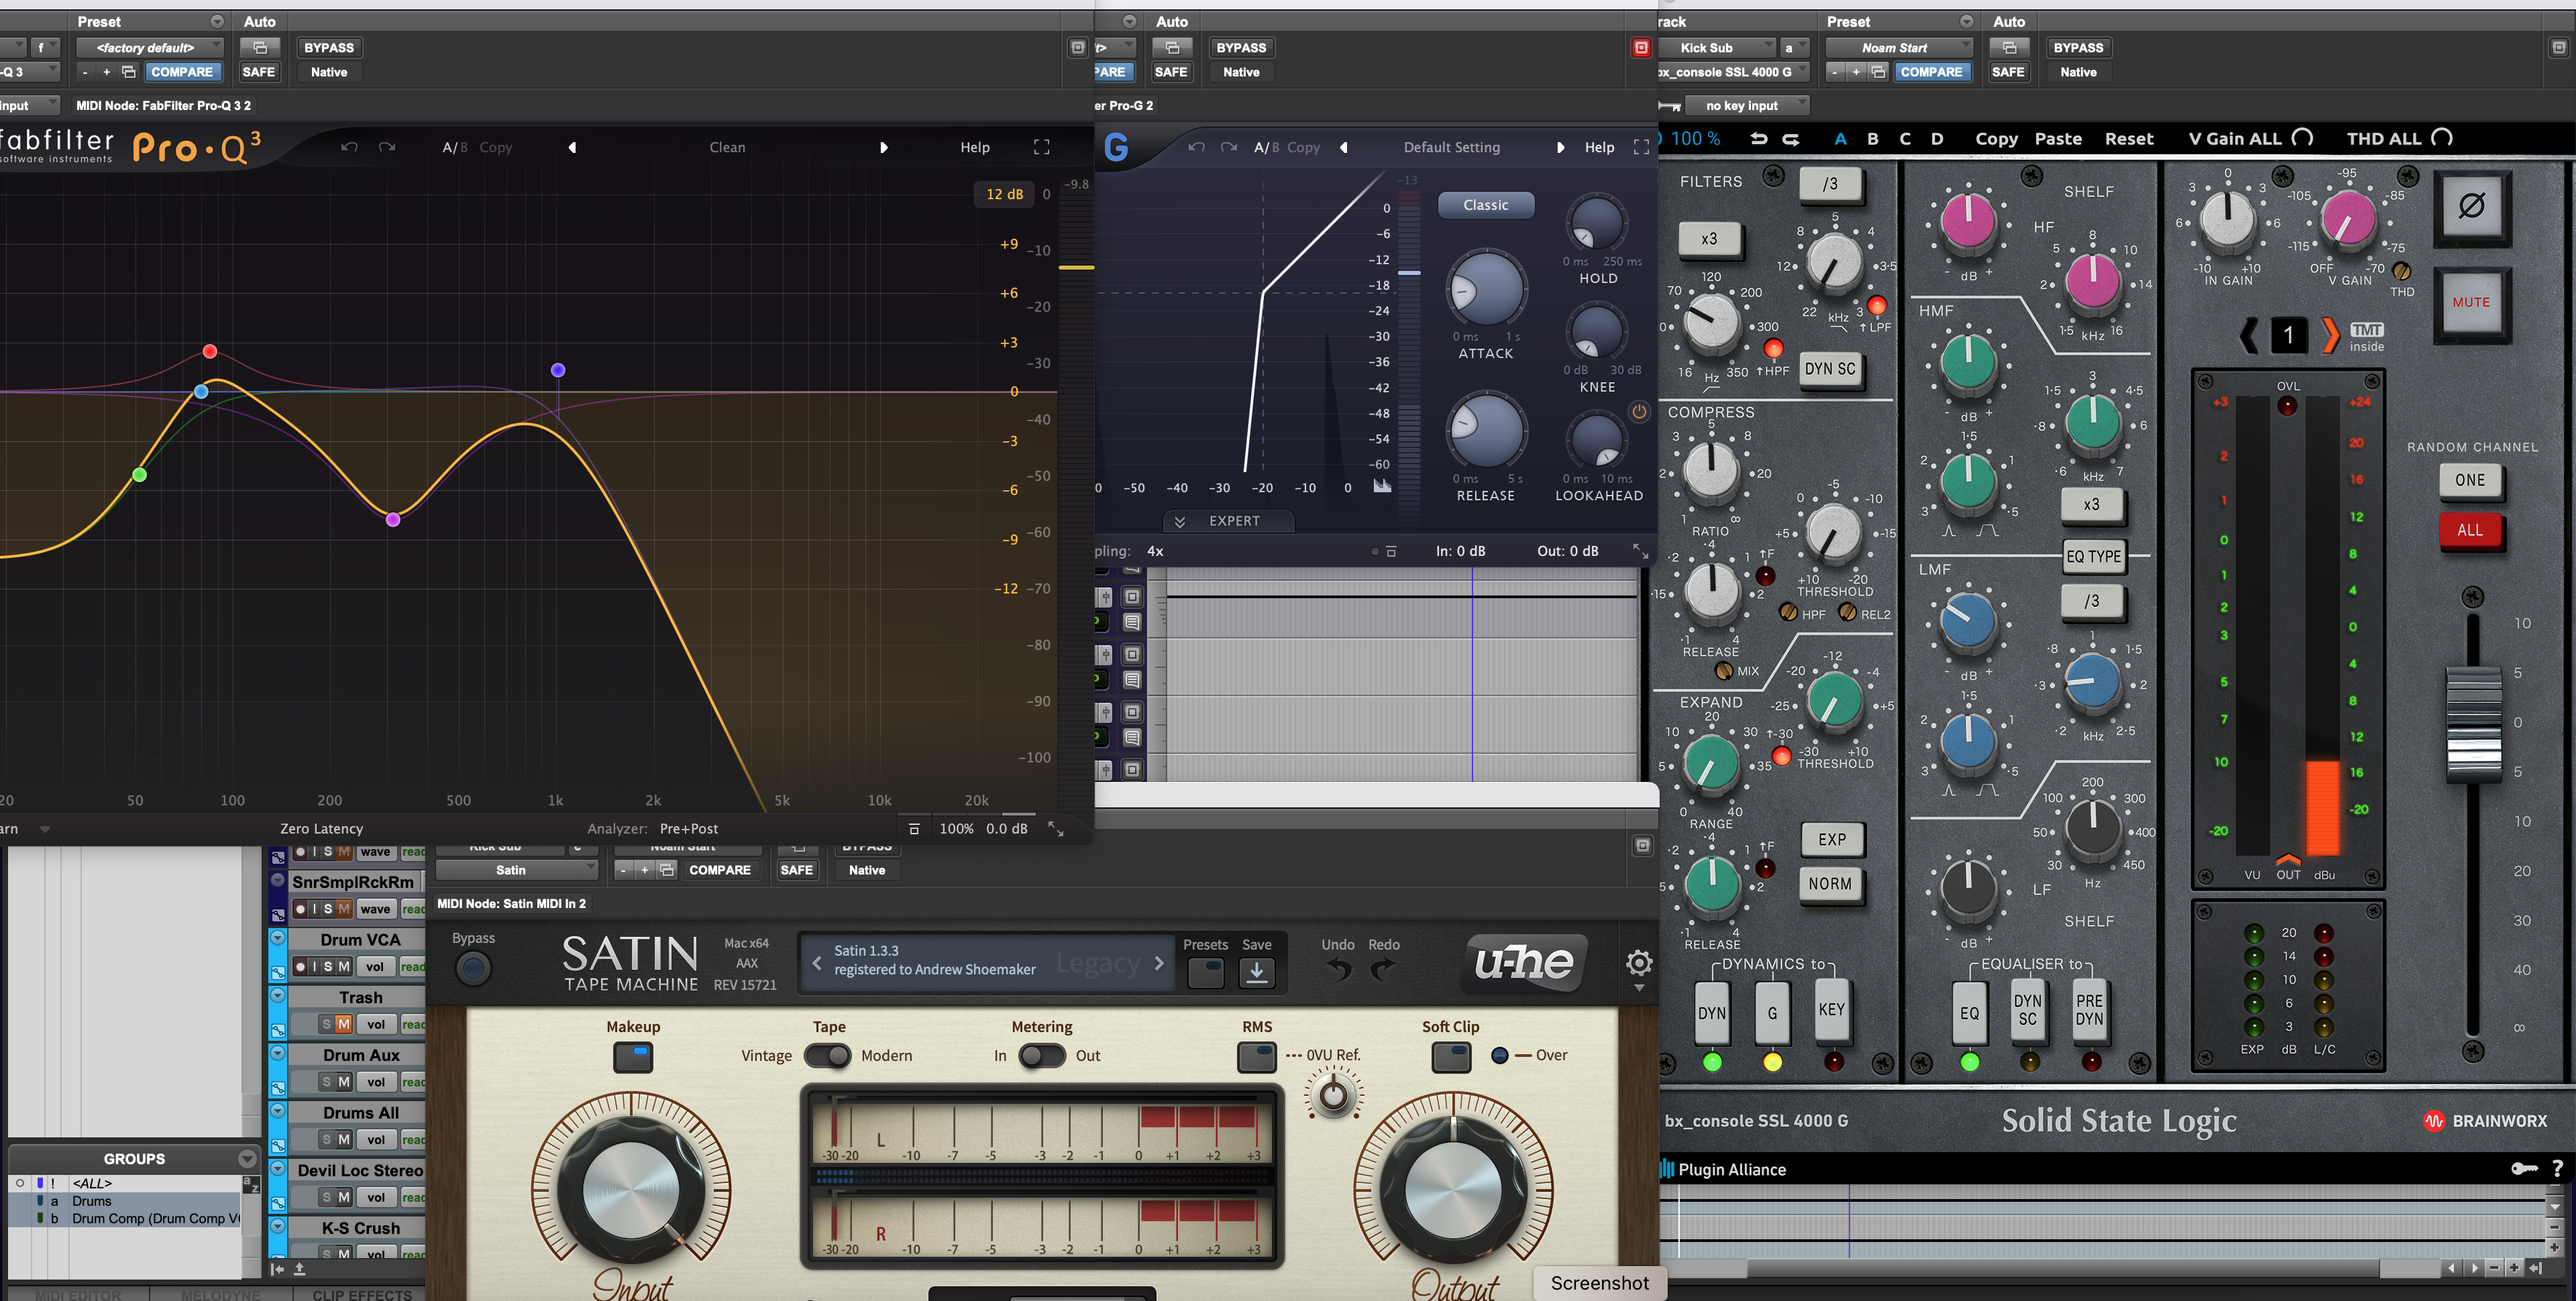Toggle MUTE on bx_console
Image resolution: width=2576 pixels, height=1301 pixels.
click(2471, 303)
